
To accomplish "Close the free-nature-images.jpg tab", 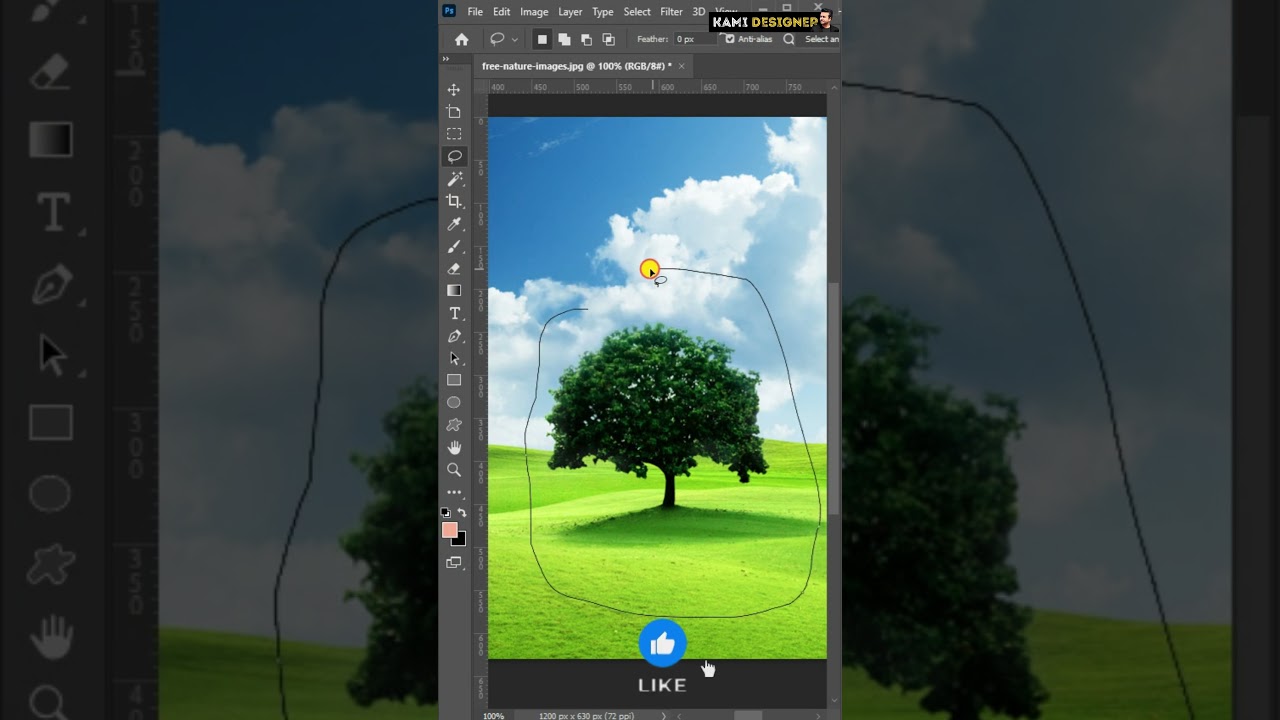I will click(682, 66).
